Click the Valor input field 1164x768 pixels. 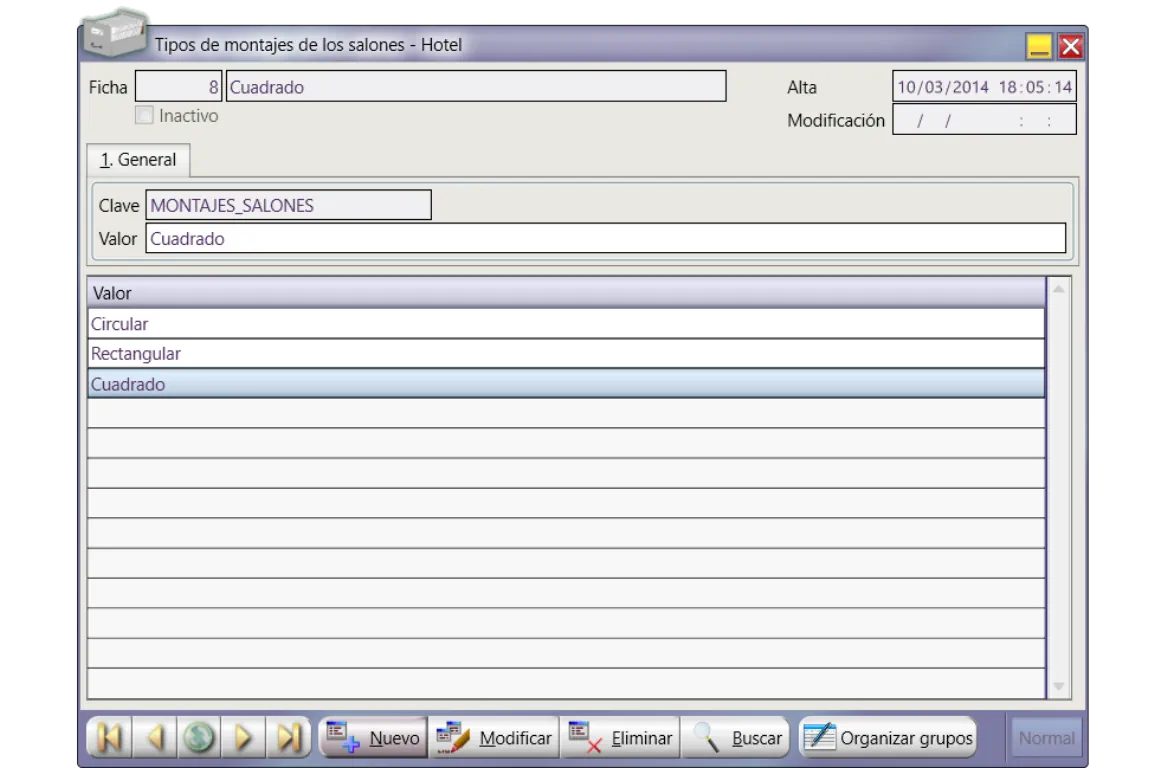tap(605, 239)
